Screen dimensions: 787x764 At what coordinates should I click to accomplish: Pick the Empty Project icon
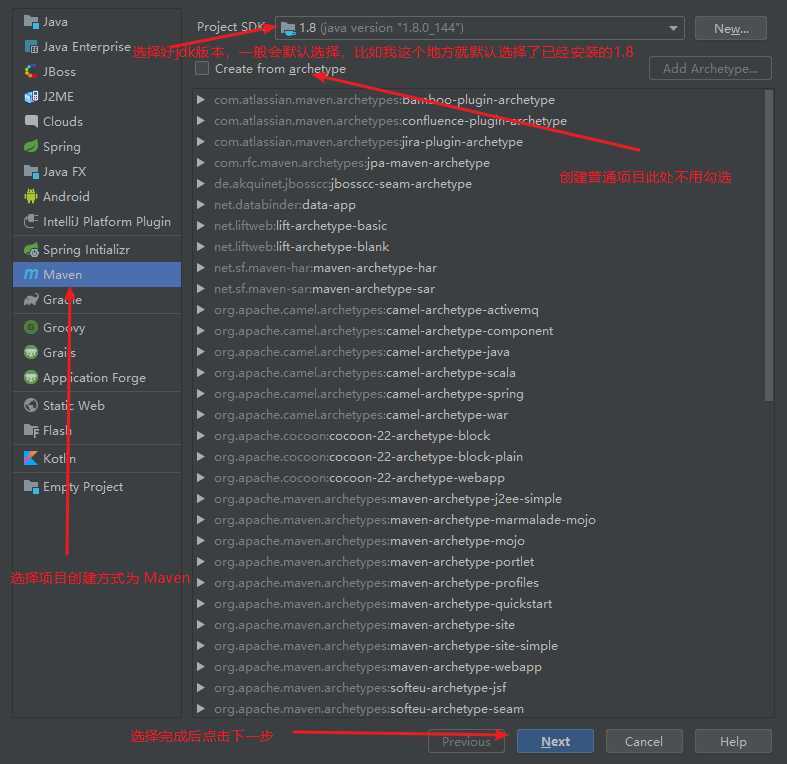(x=31, y=486)
